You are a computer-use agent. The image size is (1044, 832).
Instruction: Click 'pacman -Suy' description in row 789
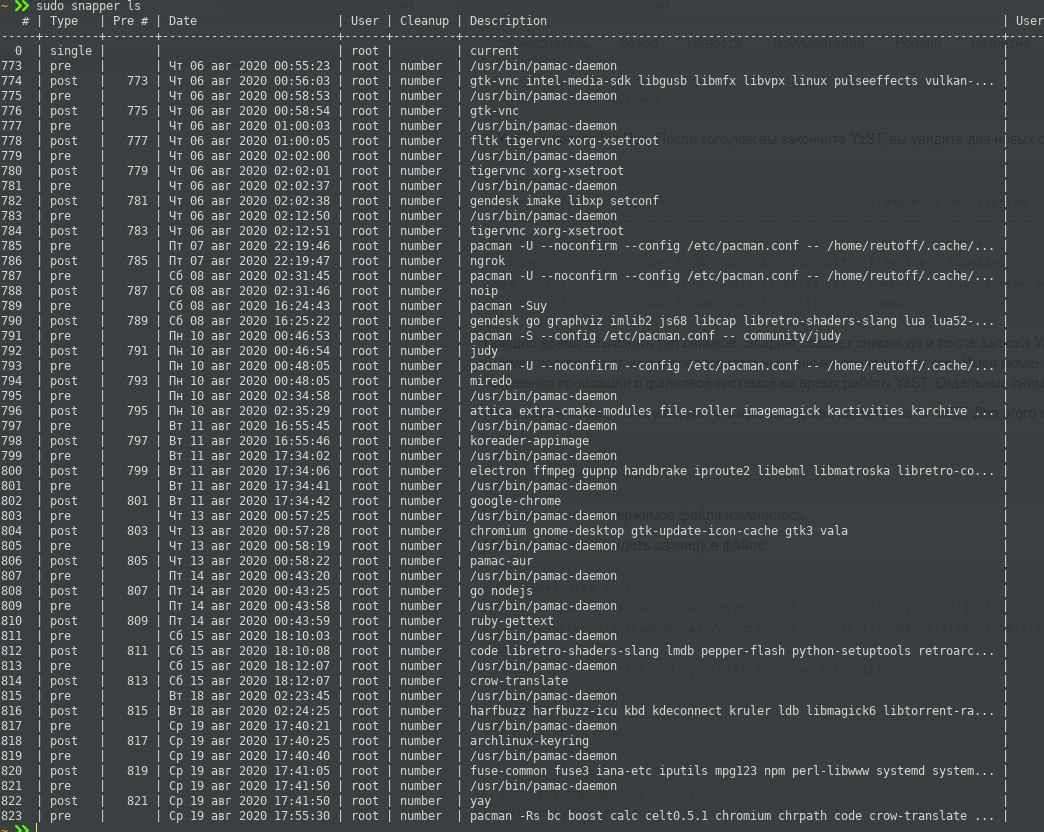508,306
